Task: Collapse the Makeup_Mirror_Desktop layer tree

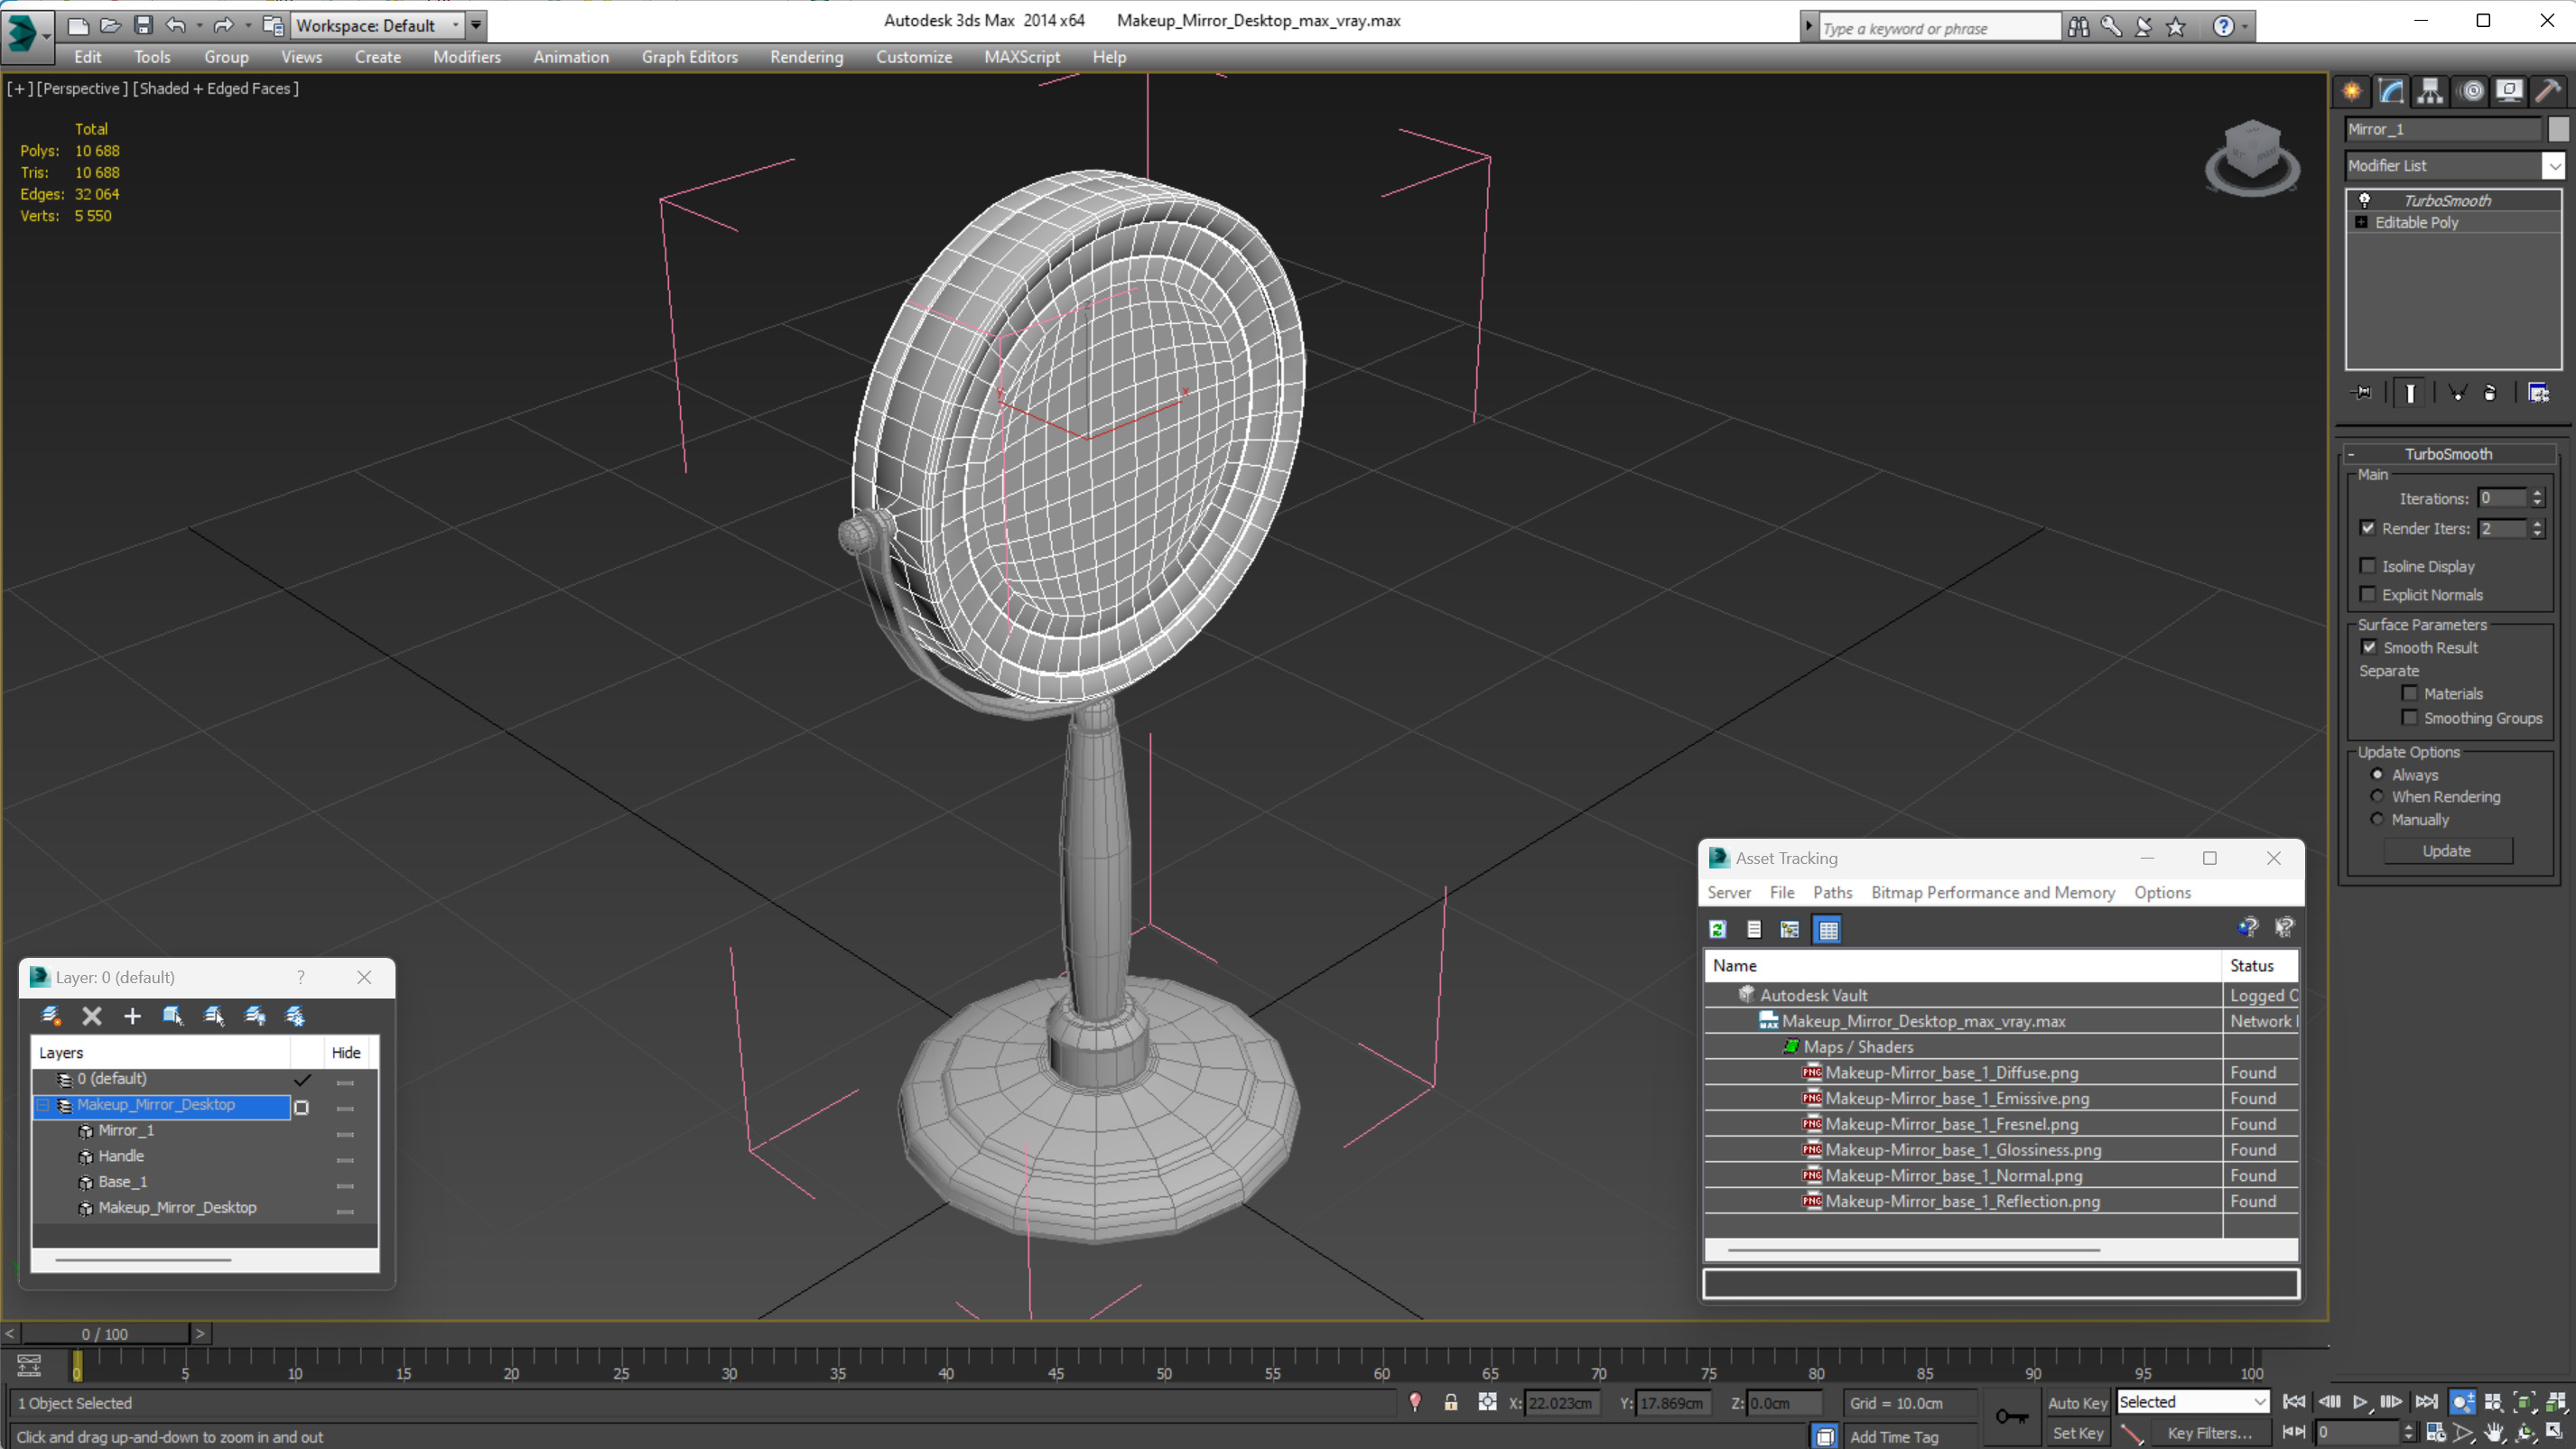Action: tap(43, 1105)
